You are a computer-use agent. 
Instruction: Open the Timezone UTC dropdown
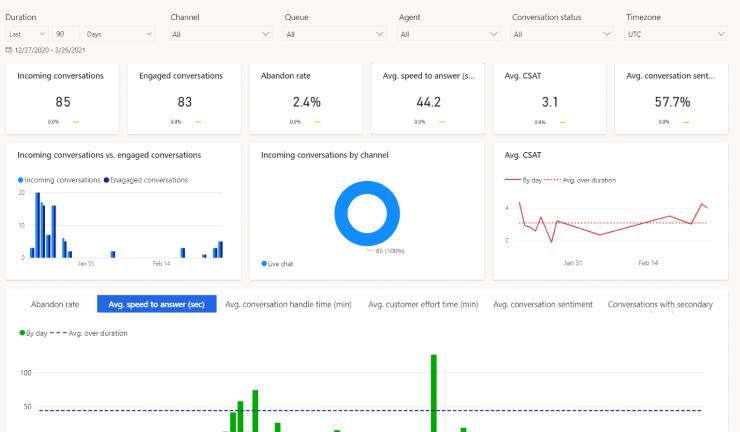tap(676, 34)
